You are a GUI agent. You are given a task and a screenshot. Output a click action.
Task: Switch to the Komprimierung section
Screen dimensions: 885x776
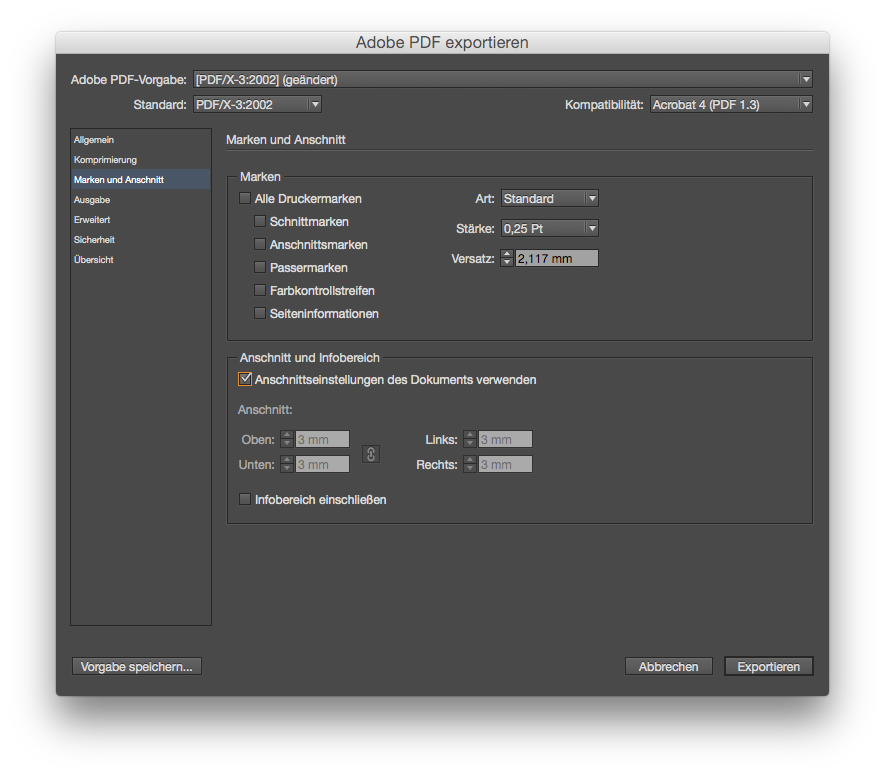tap(141, 160)
